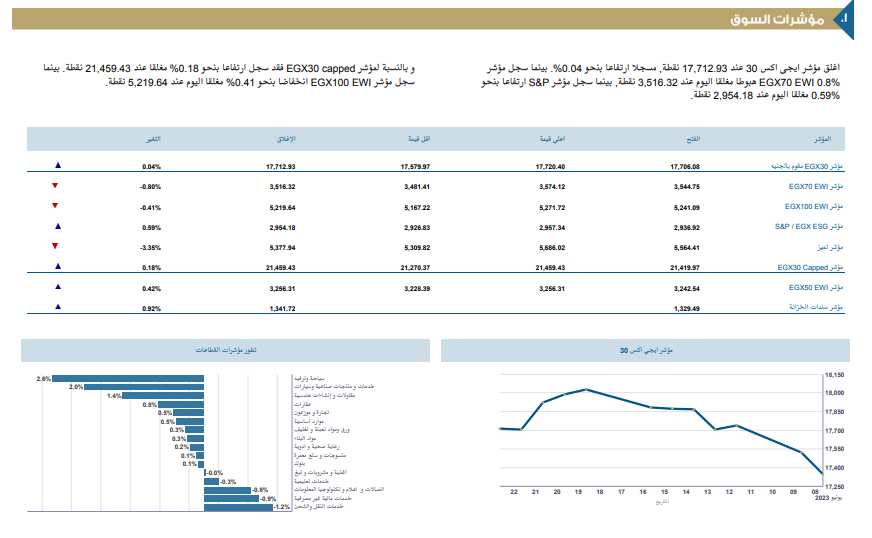Click the blue up arrow beside 0.92%
Screen dimensions: 872x538
point(58,307)
